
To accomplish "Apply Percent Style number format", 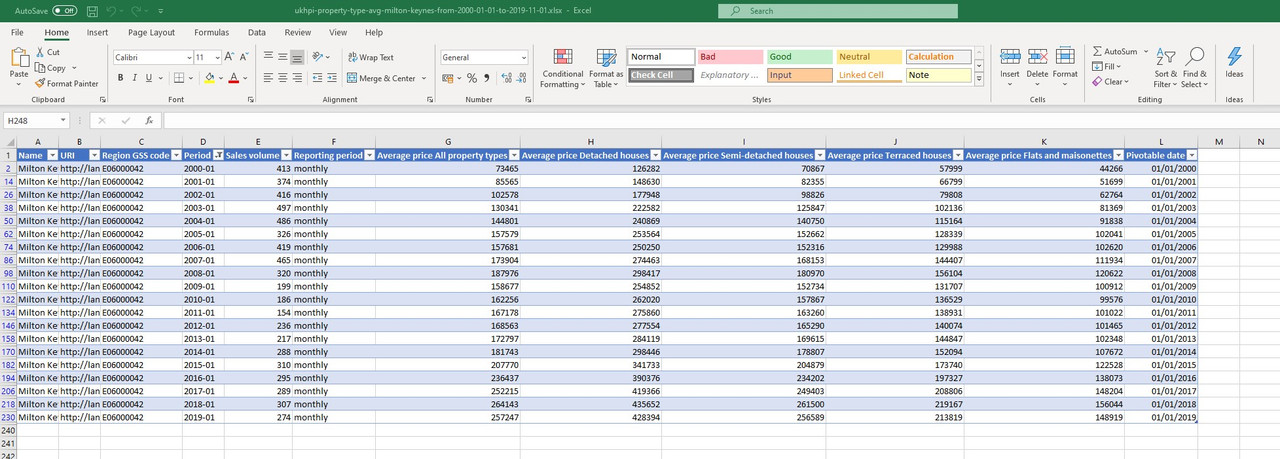I will 472,77.
